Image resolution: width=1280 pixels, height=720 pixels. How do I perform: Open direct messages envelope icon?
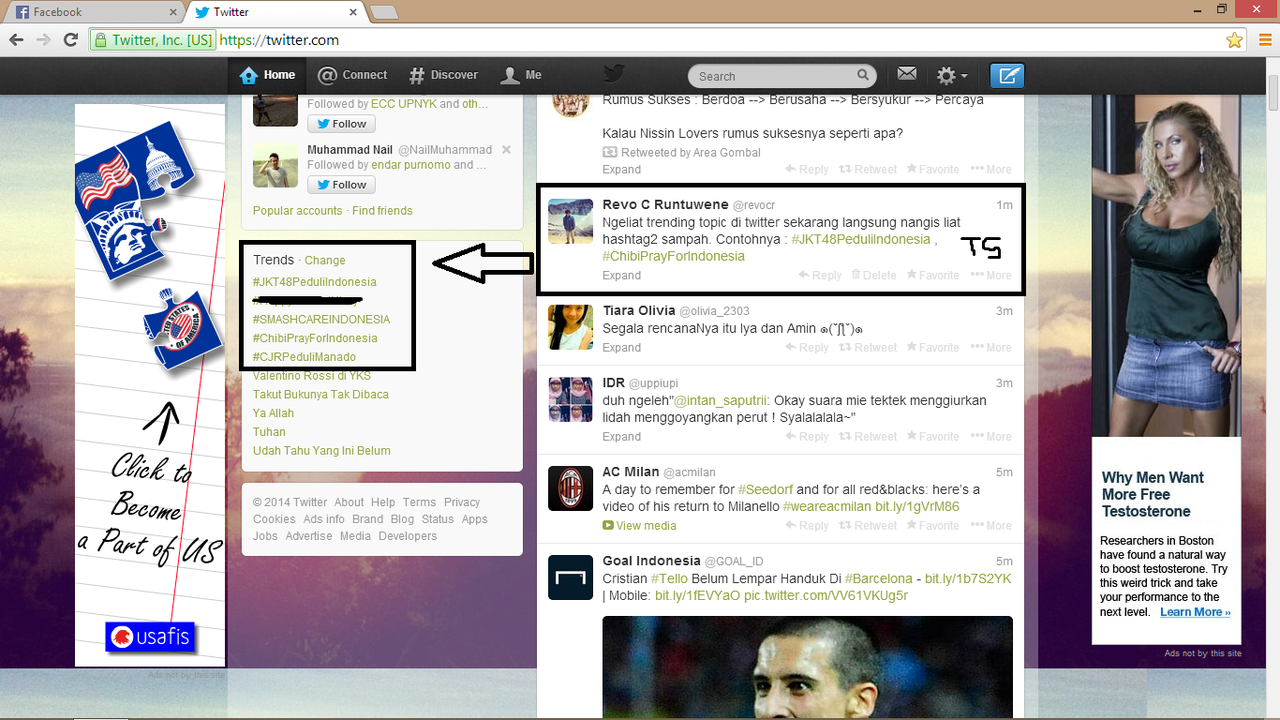point(907,75)
